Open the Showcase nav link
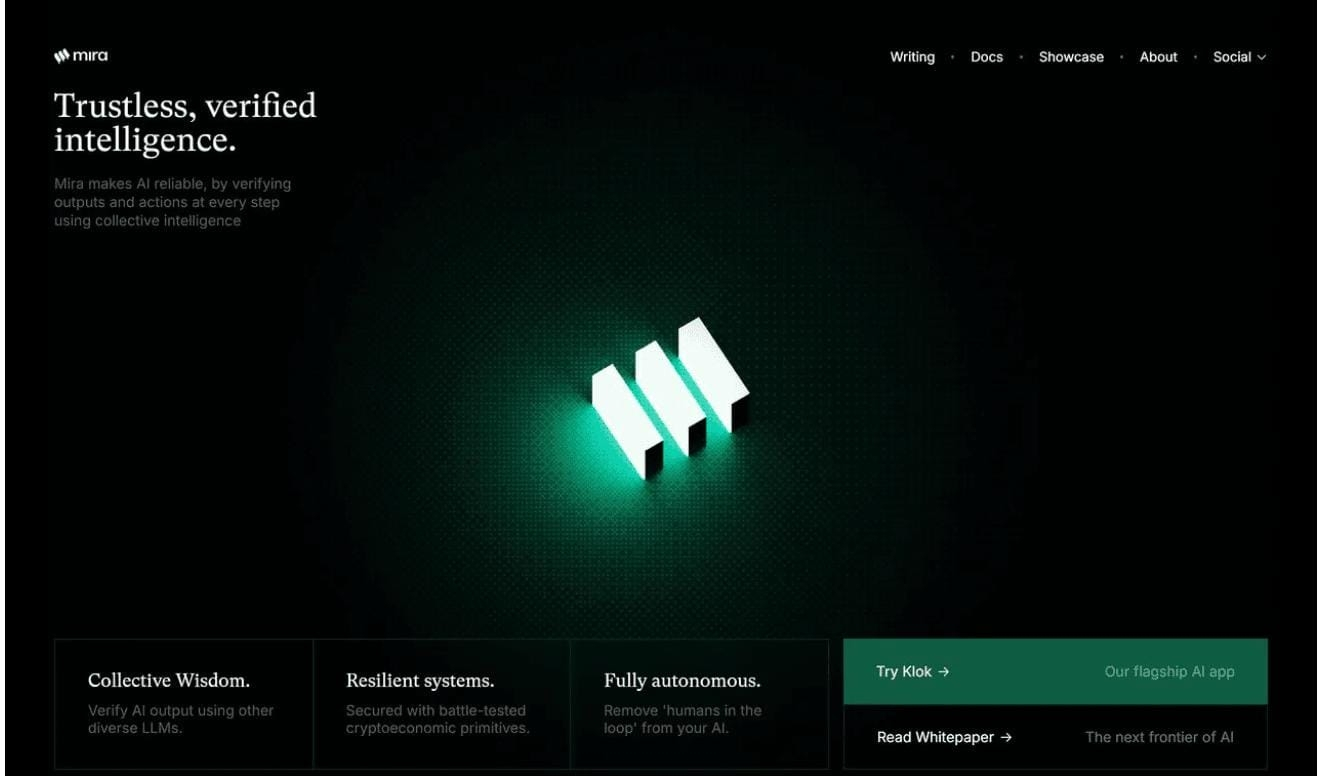 tap(1071, 57)
